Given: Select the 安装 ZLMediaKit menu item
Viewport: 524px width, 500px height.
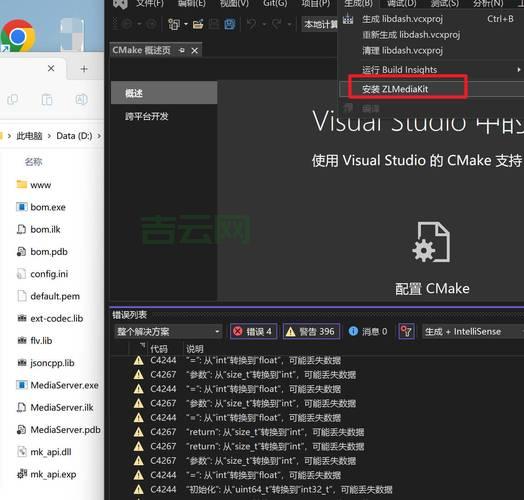Looking at the screenshot, I should (x=431, y=89).
